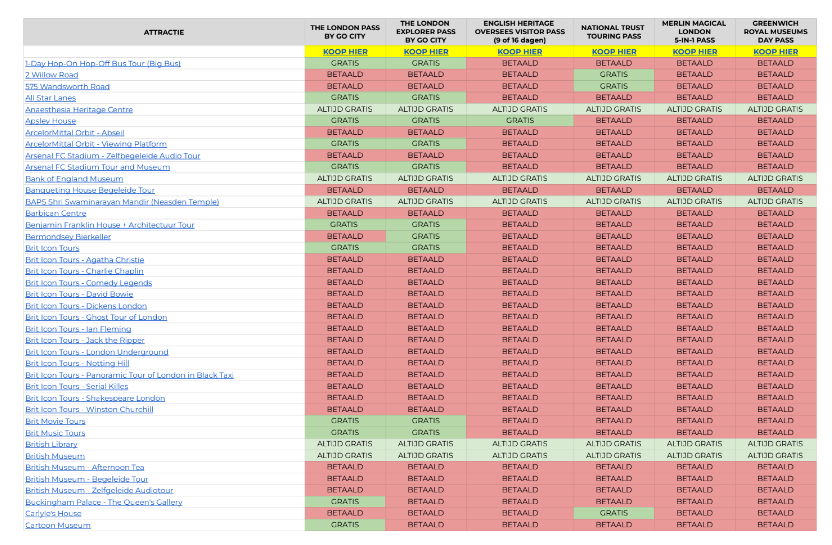Open the plain British Museum link

(x=55, y=456)
